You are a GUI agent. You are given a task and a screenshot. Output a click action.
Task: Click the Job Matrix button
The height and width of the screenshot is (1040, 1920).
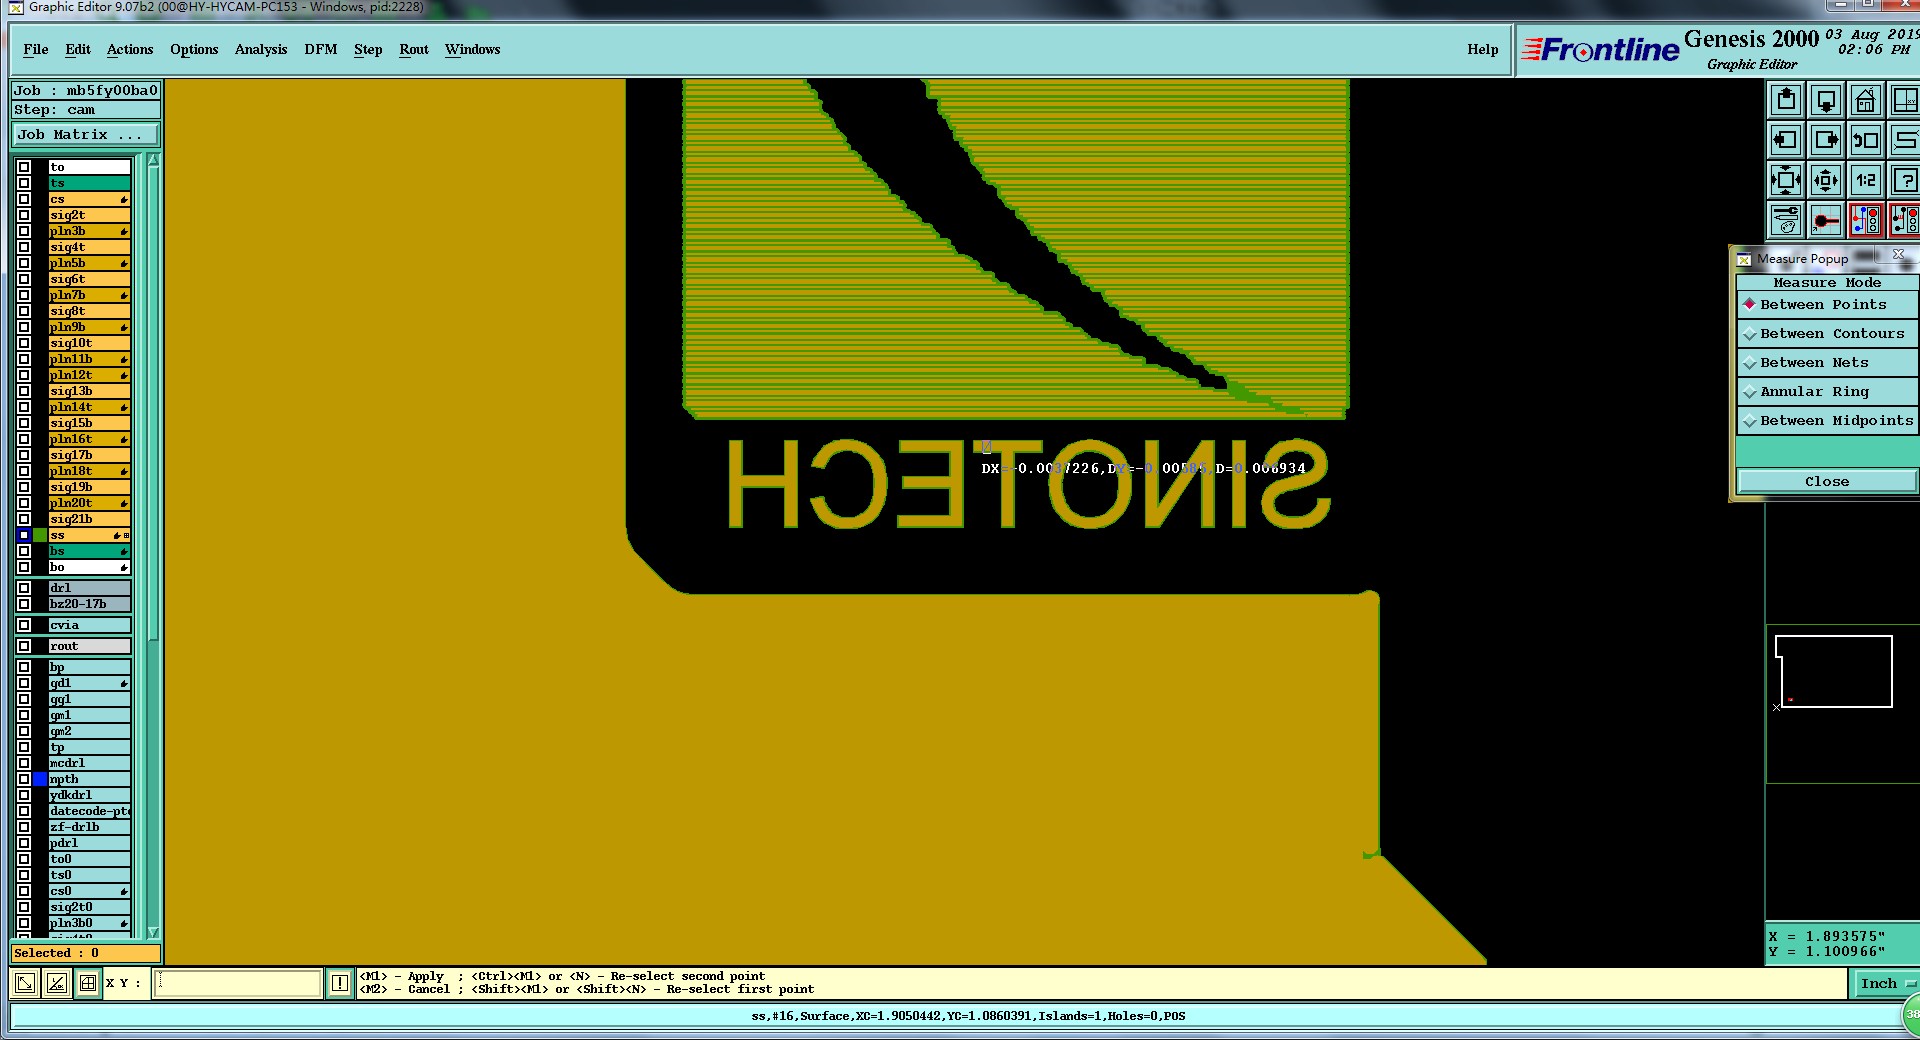tap(85, 134)
